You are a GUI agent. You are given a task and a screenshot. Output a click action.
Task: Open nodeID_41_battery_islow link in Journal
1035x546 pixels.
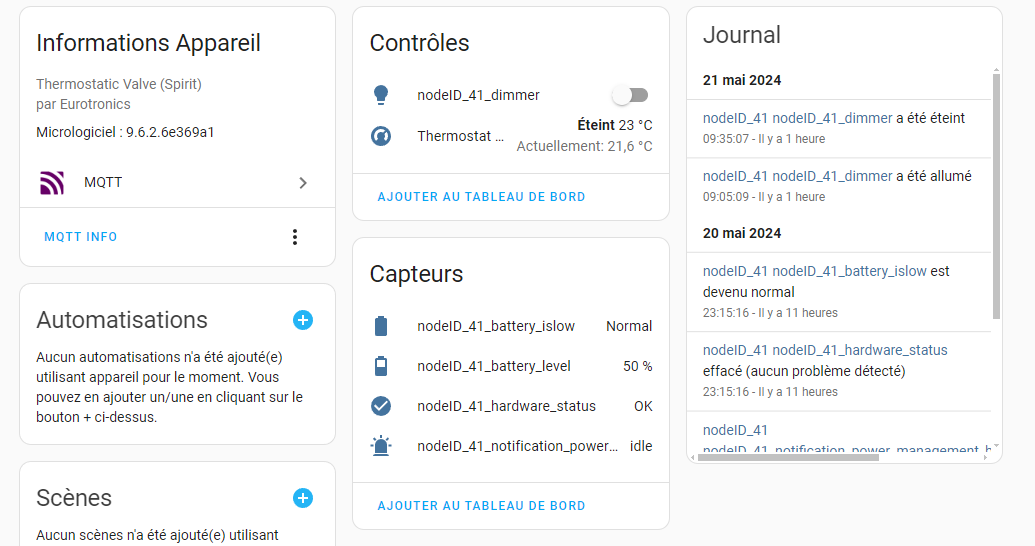(849, 271)
